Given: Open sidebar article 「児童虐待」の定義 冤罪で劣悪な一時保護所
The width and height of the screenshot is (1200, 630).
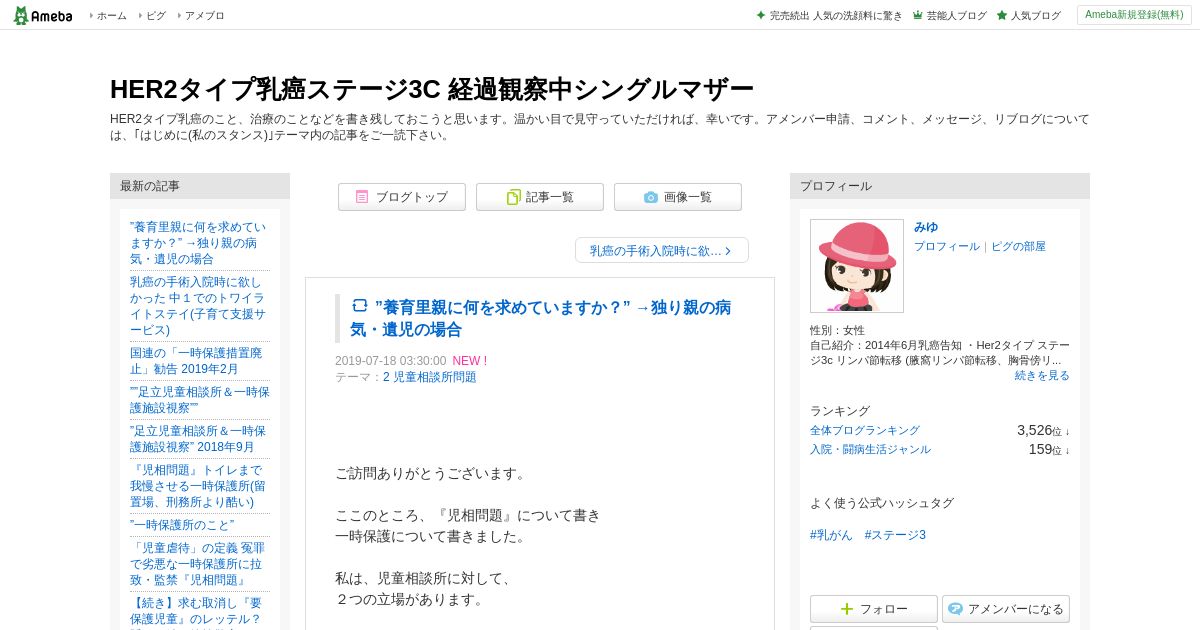Looking at the screenshot, I should 198,564.
